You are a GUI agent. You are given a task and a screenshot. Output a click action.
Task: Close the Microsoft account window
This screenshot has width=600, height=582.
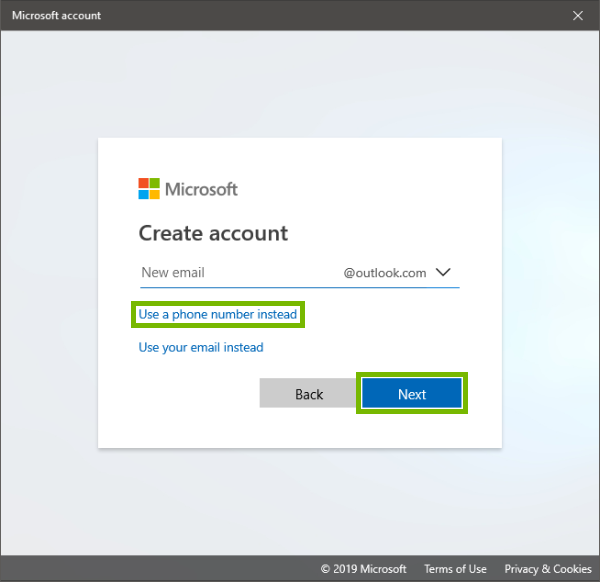pos(578,15)
